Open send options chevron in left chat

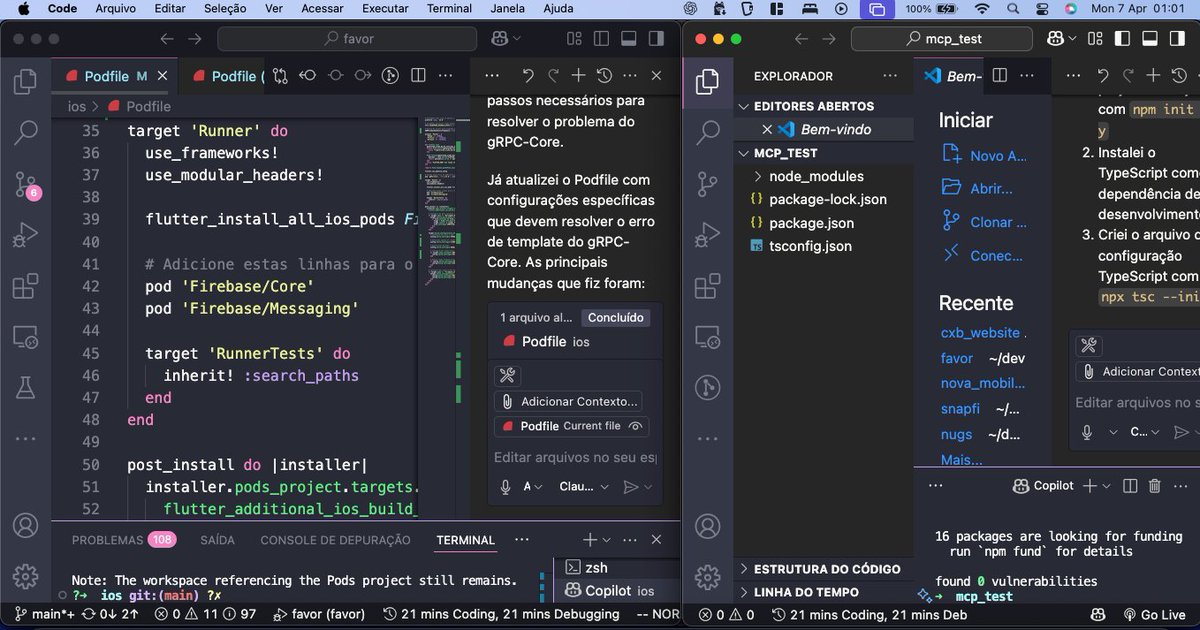click(648, 487)
